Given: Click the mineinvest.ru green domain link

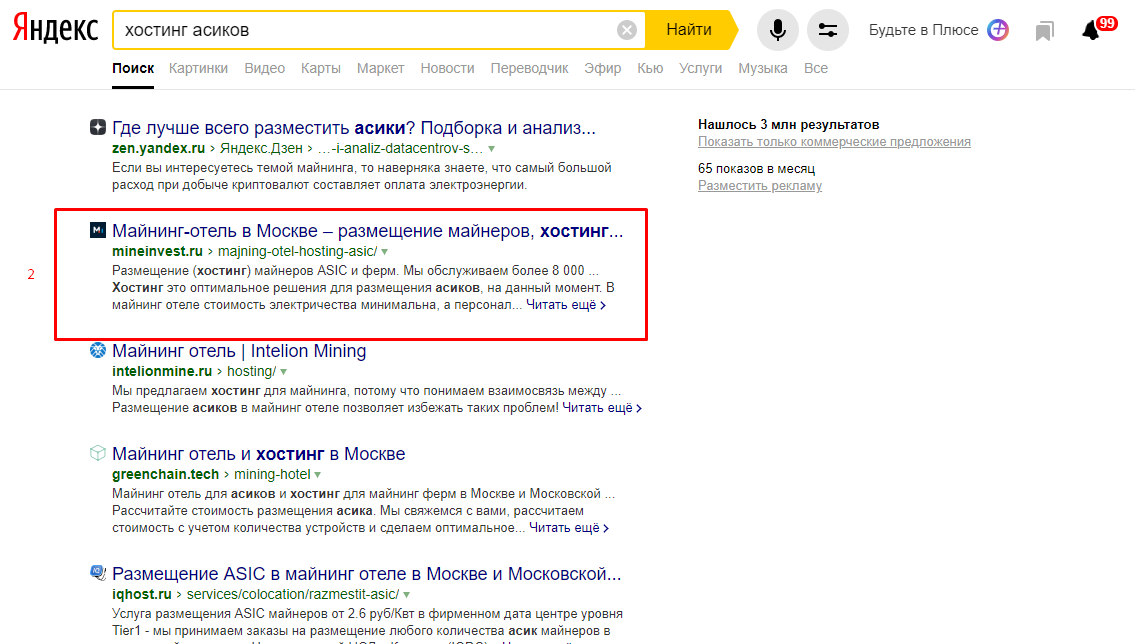Looking at the screenshot, I should point(157,251).
